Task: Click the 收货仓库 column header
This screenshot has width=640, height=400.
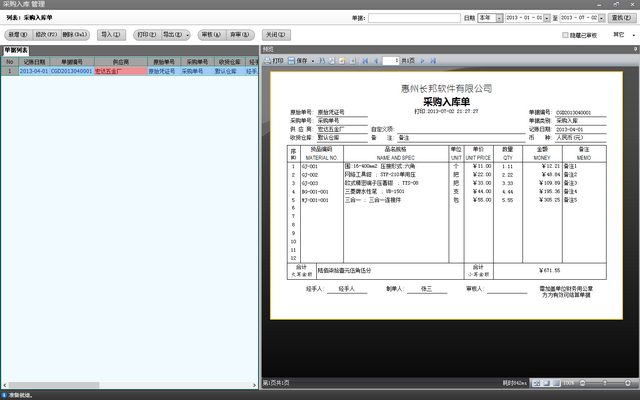Action: click(230, 62)
